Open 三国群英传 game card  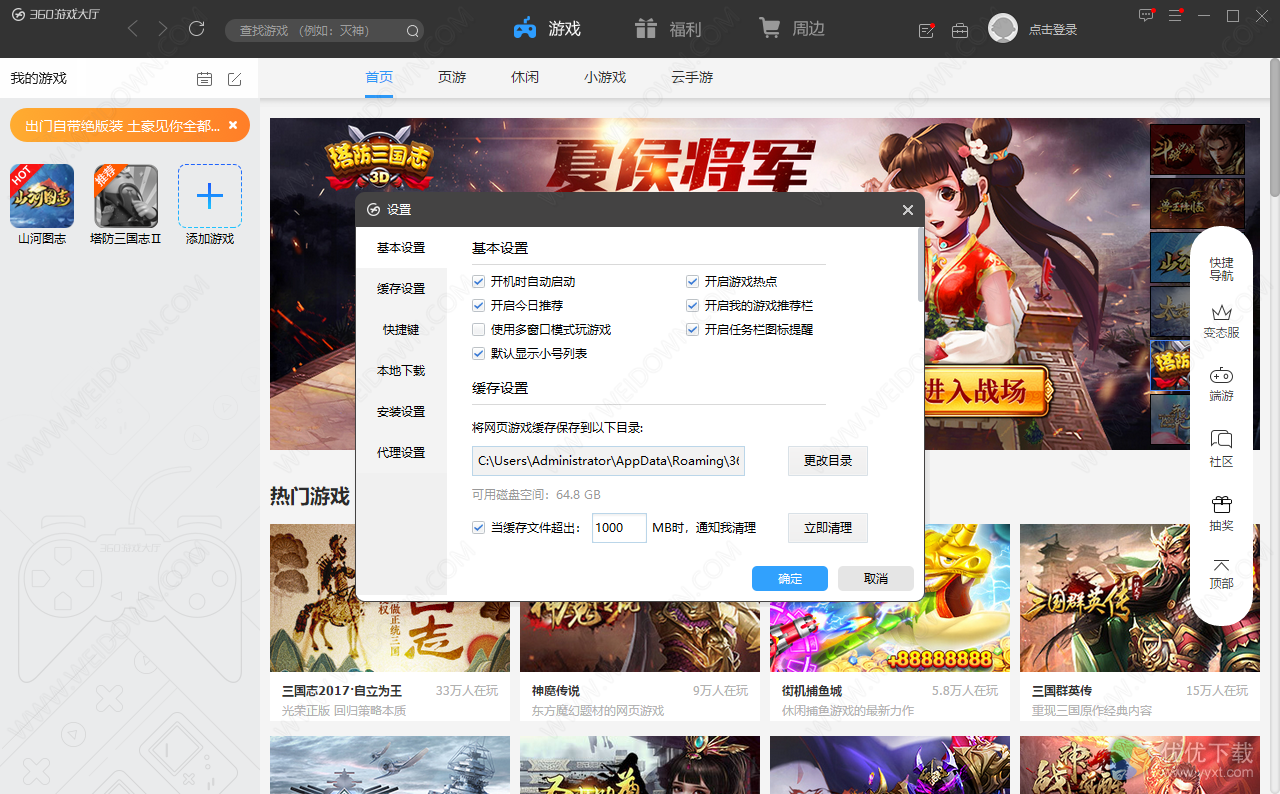(1140, 622)
